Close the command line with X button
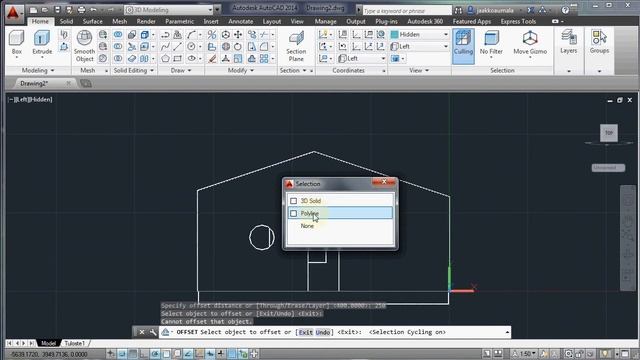 pyautogui.click(x=142, y=332)
